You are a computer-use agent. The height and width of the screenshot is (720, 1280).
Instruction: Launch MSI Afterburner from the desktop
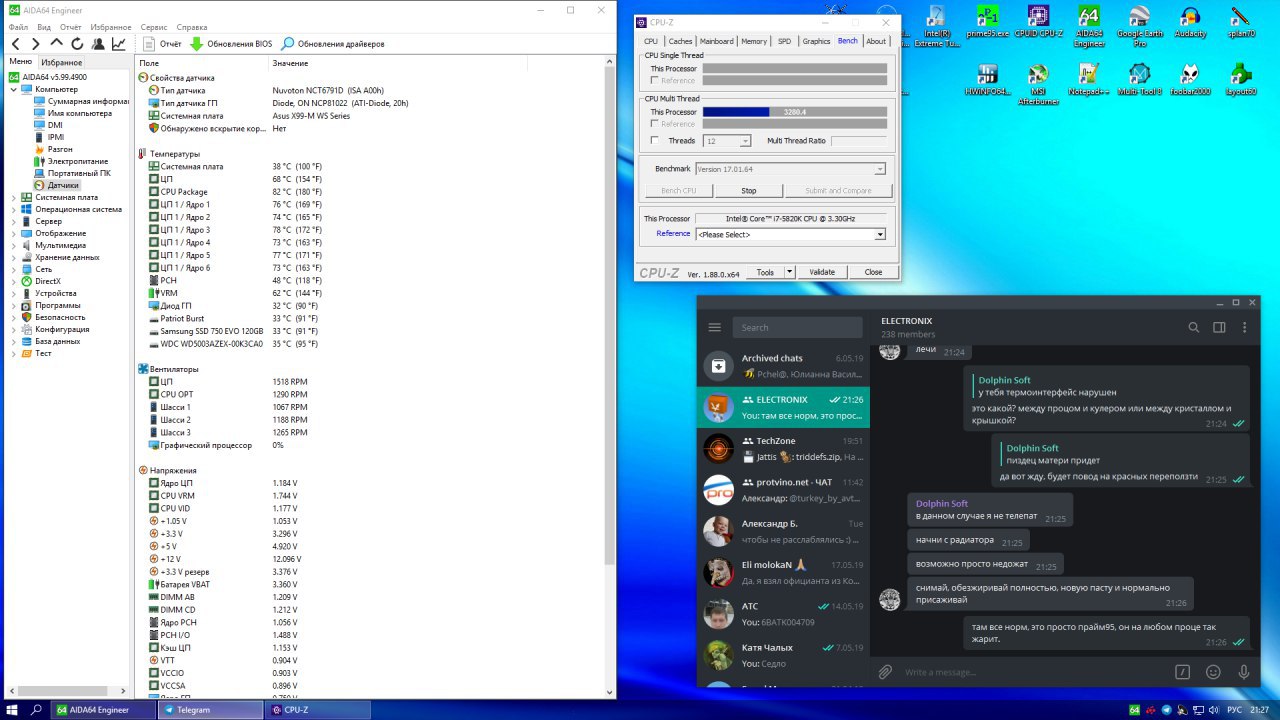1038,84
